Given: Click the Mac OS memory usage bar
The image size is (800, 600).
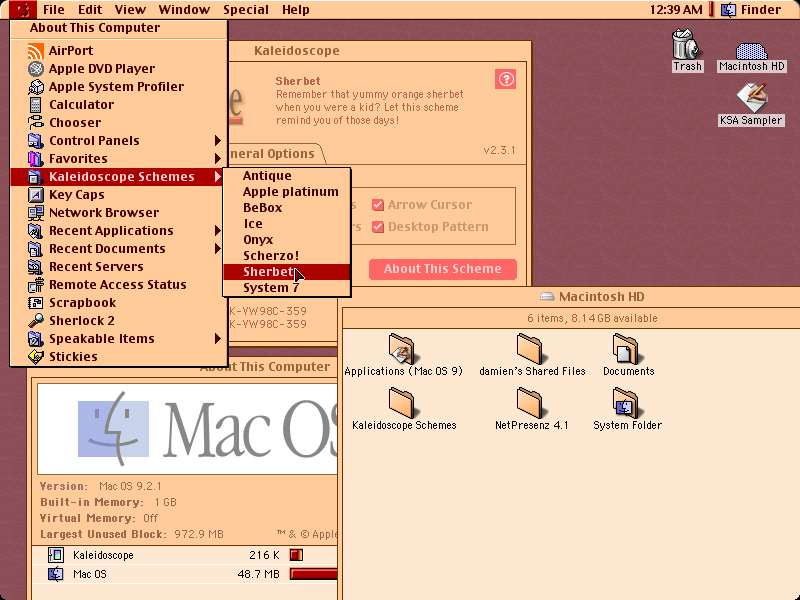Looking at the screenshot, I should 313,574.
